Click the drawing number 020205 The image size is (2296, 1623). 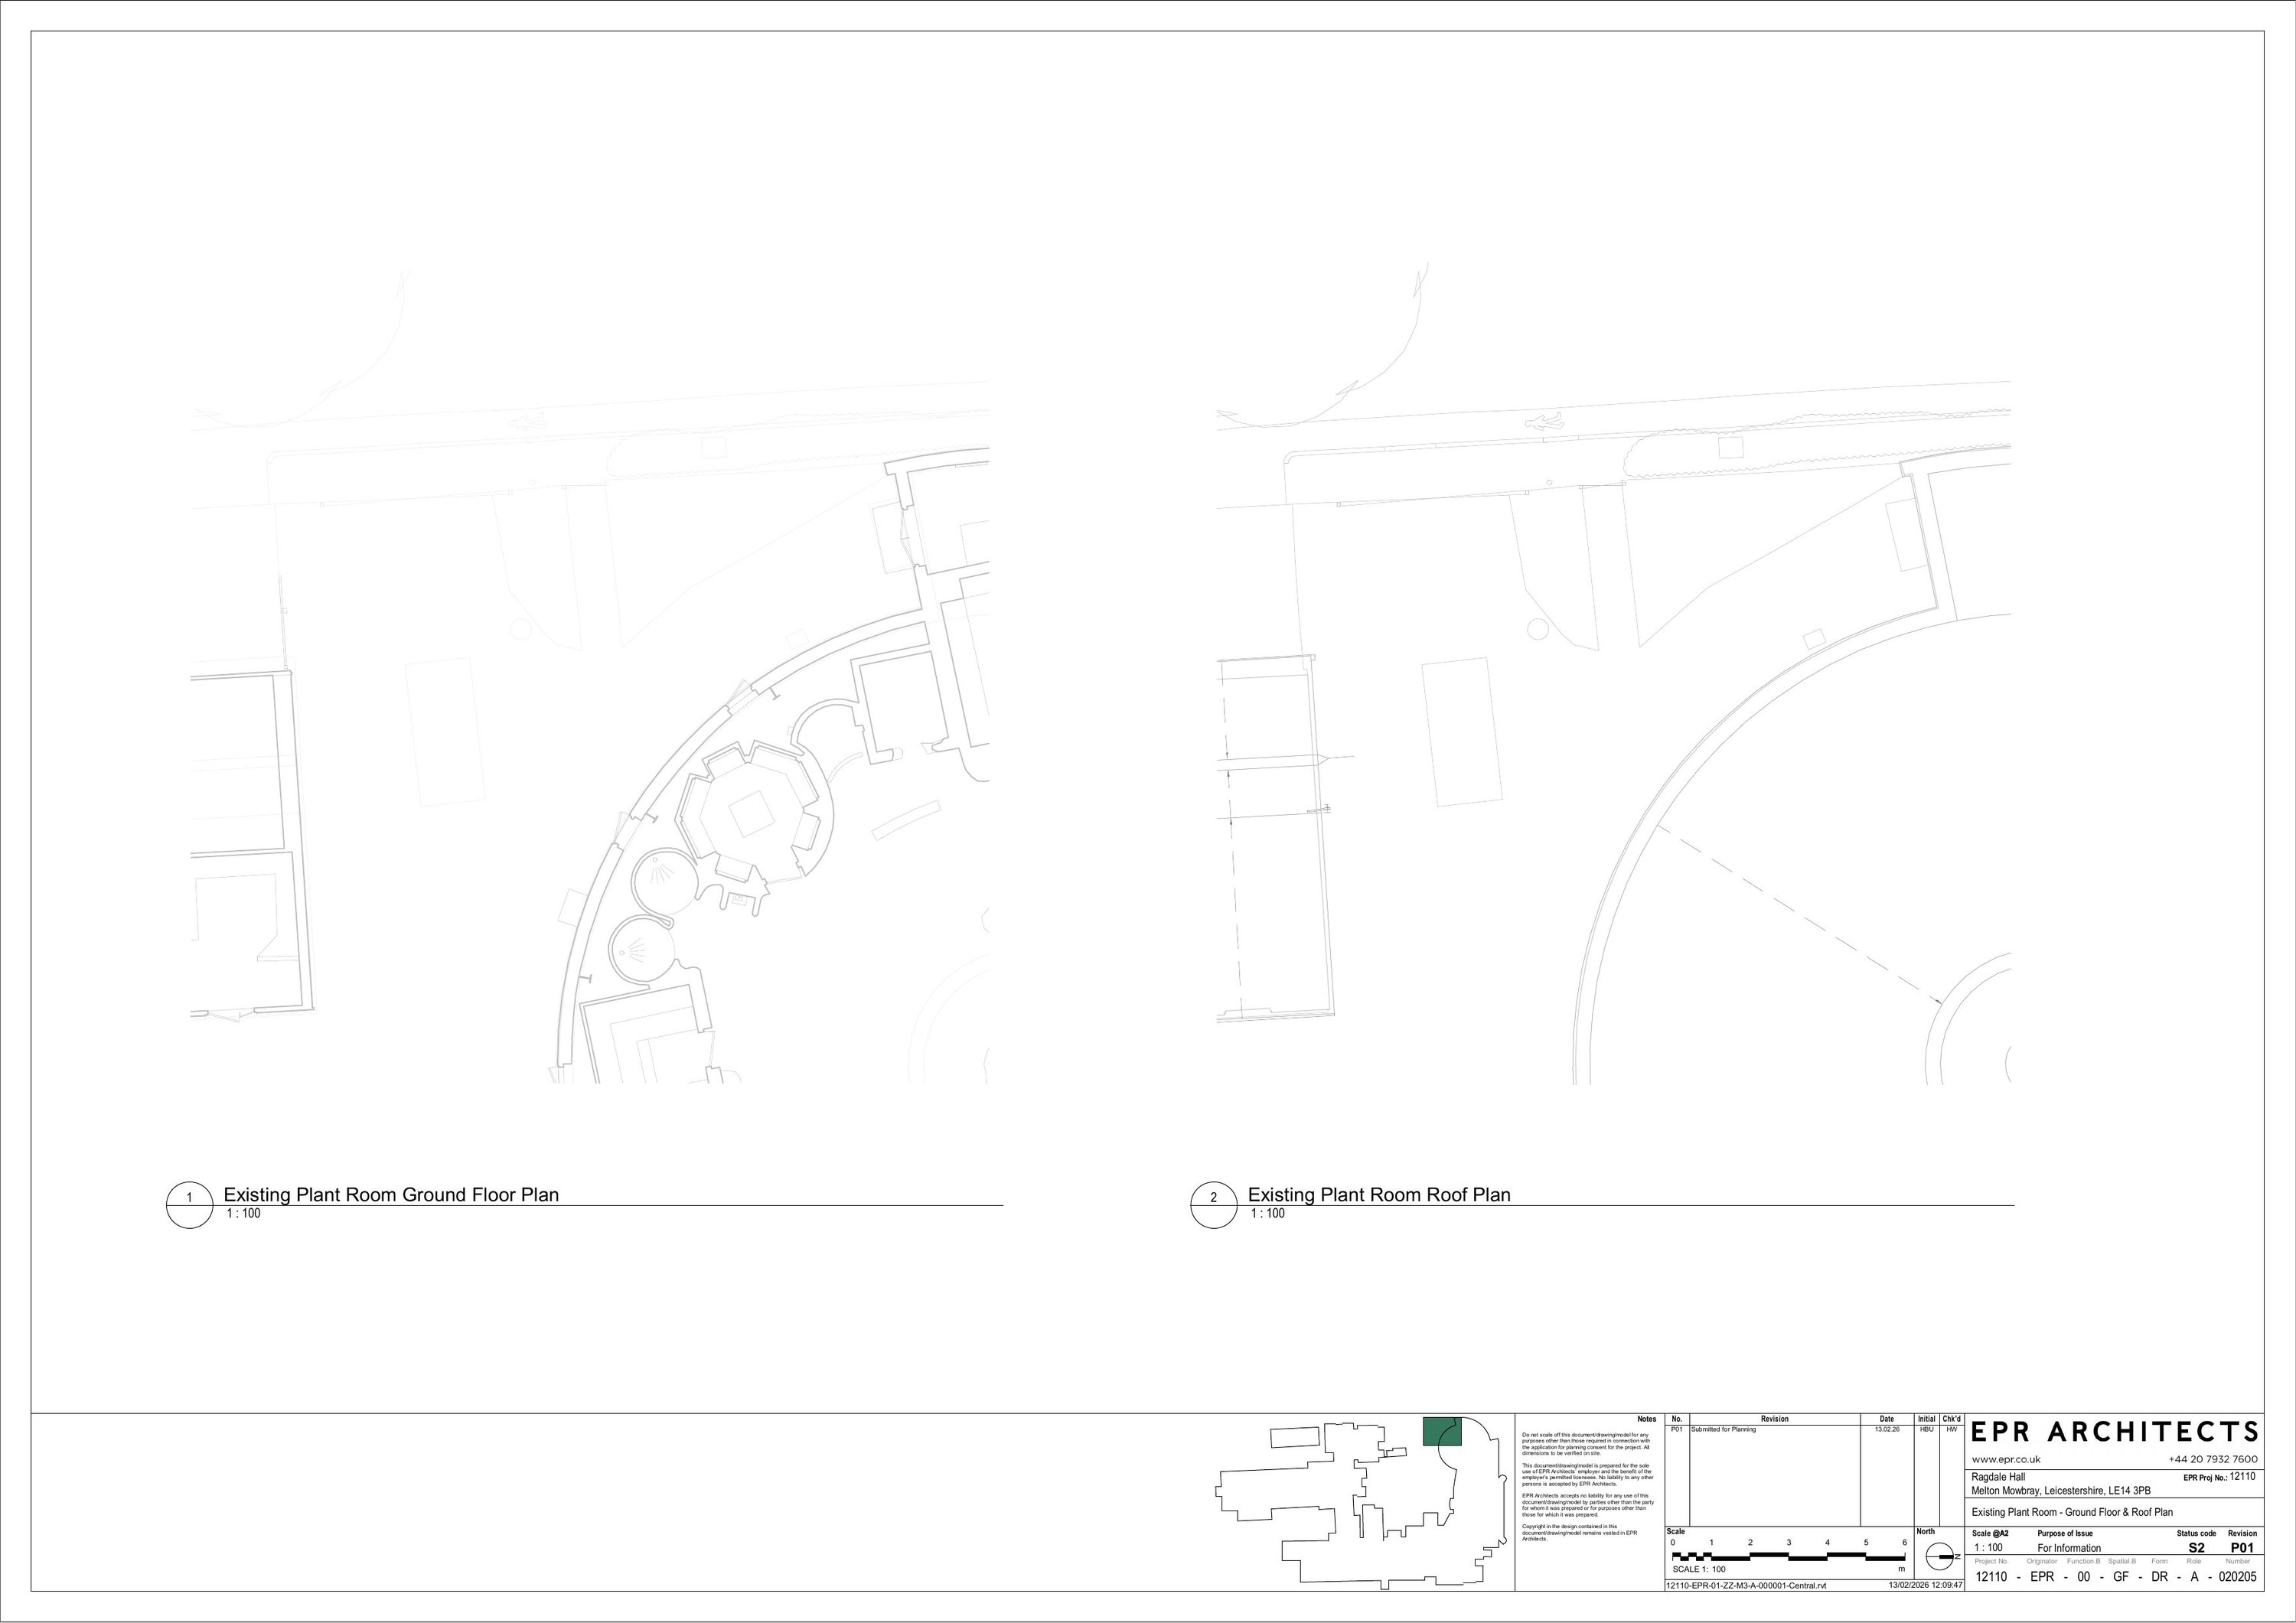coord(2238,1577)
